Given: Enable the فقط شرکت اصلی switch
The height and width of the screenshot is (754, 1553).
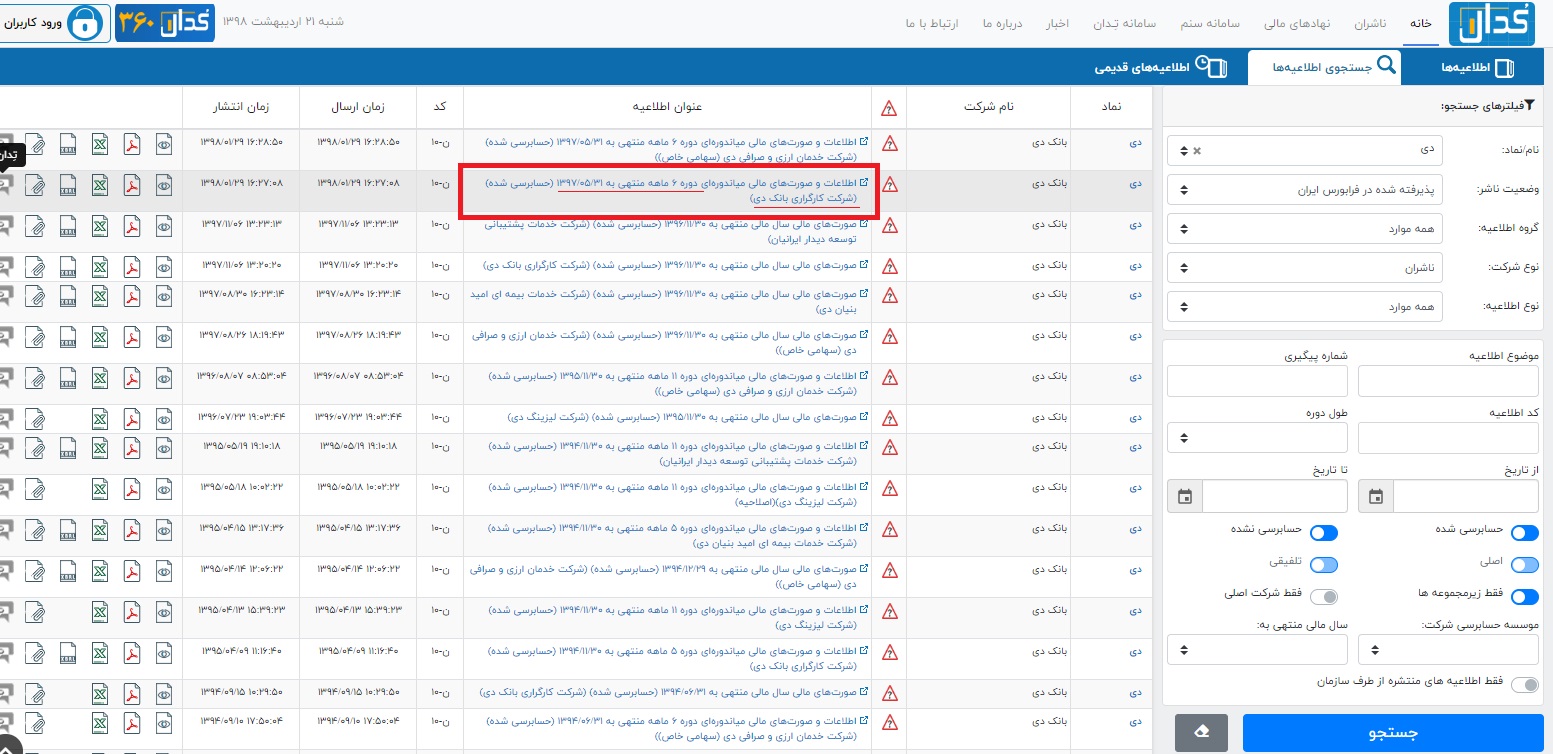Looking at the screenshot, I should (x=1323, y=597).
